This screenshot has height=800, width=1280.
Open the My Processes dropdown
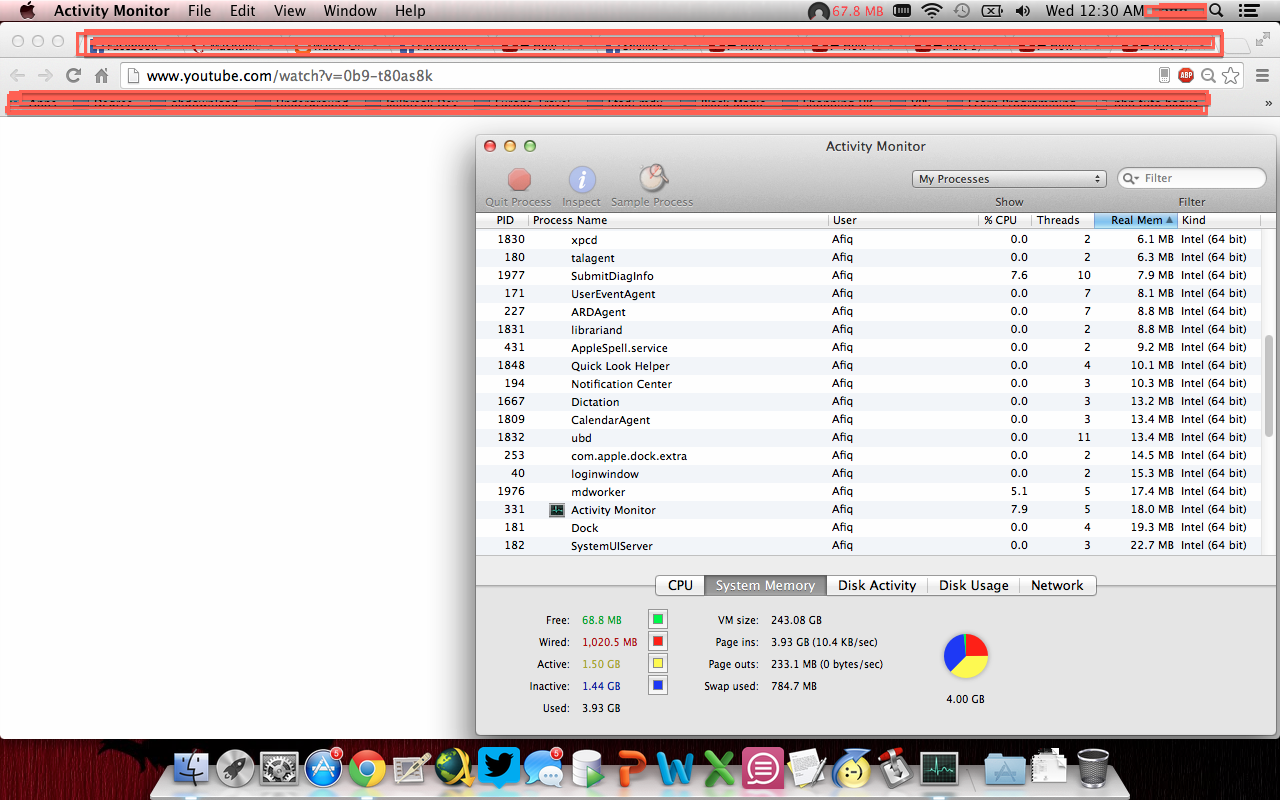(x=1009, y=179)
